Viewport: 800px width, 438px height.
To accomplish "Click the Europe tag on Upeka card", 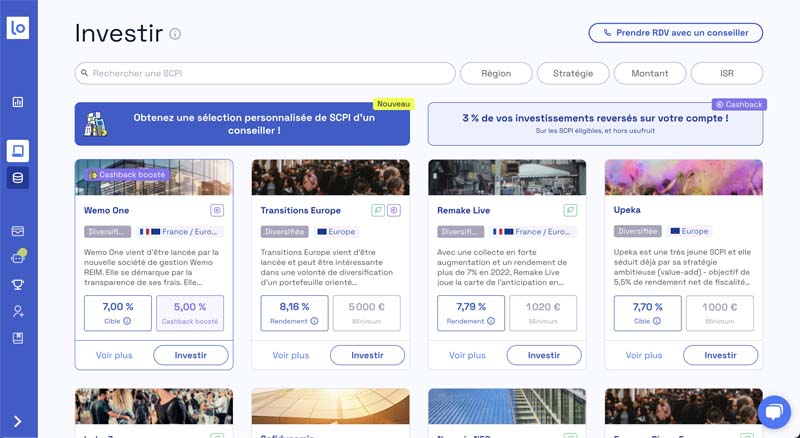I will tap(689, 231).
